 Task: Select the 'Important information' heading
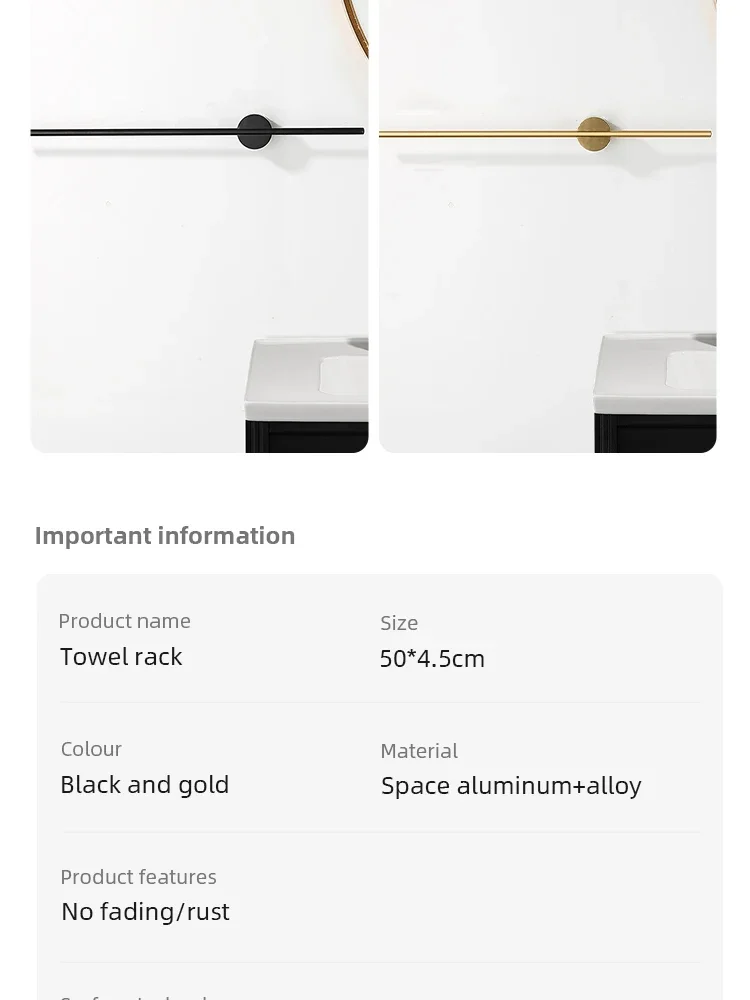pos(165,536)
